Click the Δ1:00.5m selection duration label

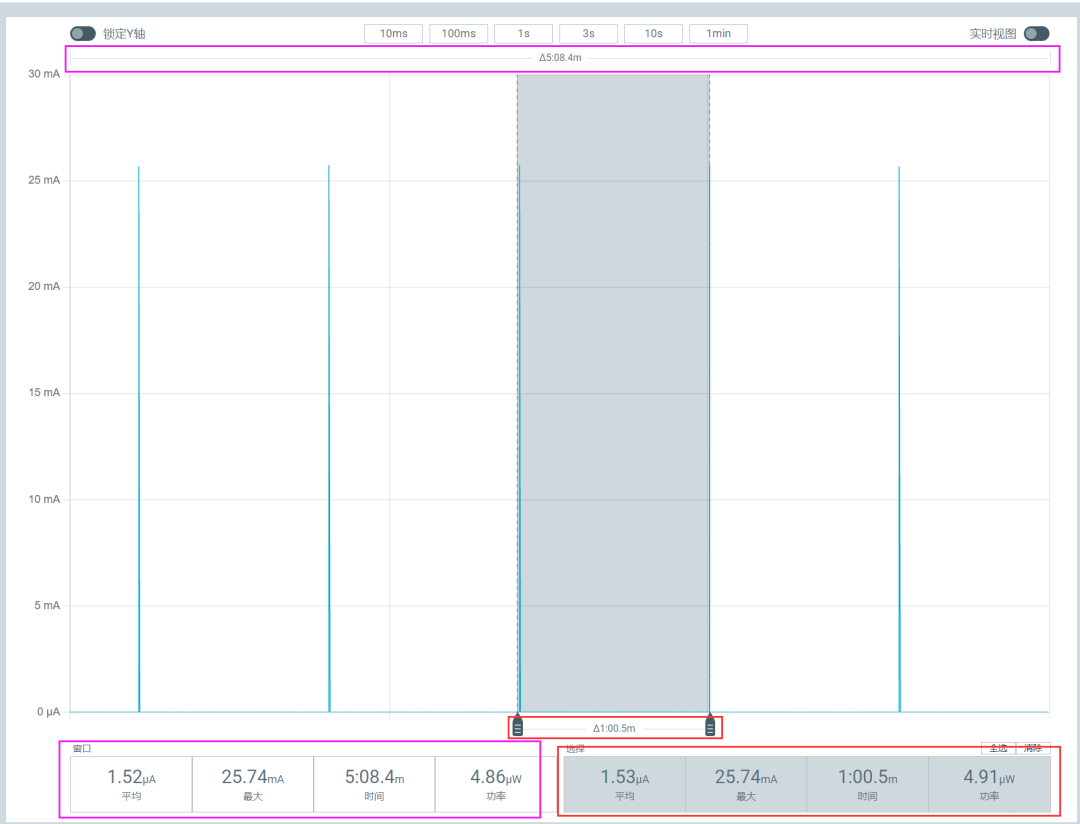click(x=614, y=728)
